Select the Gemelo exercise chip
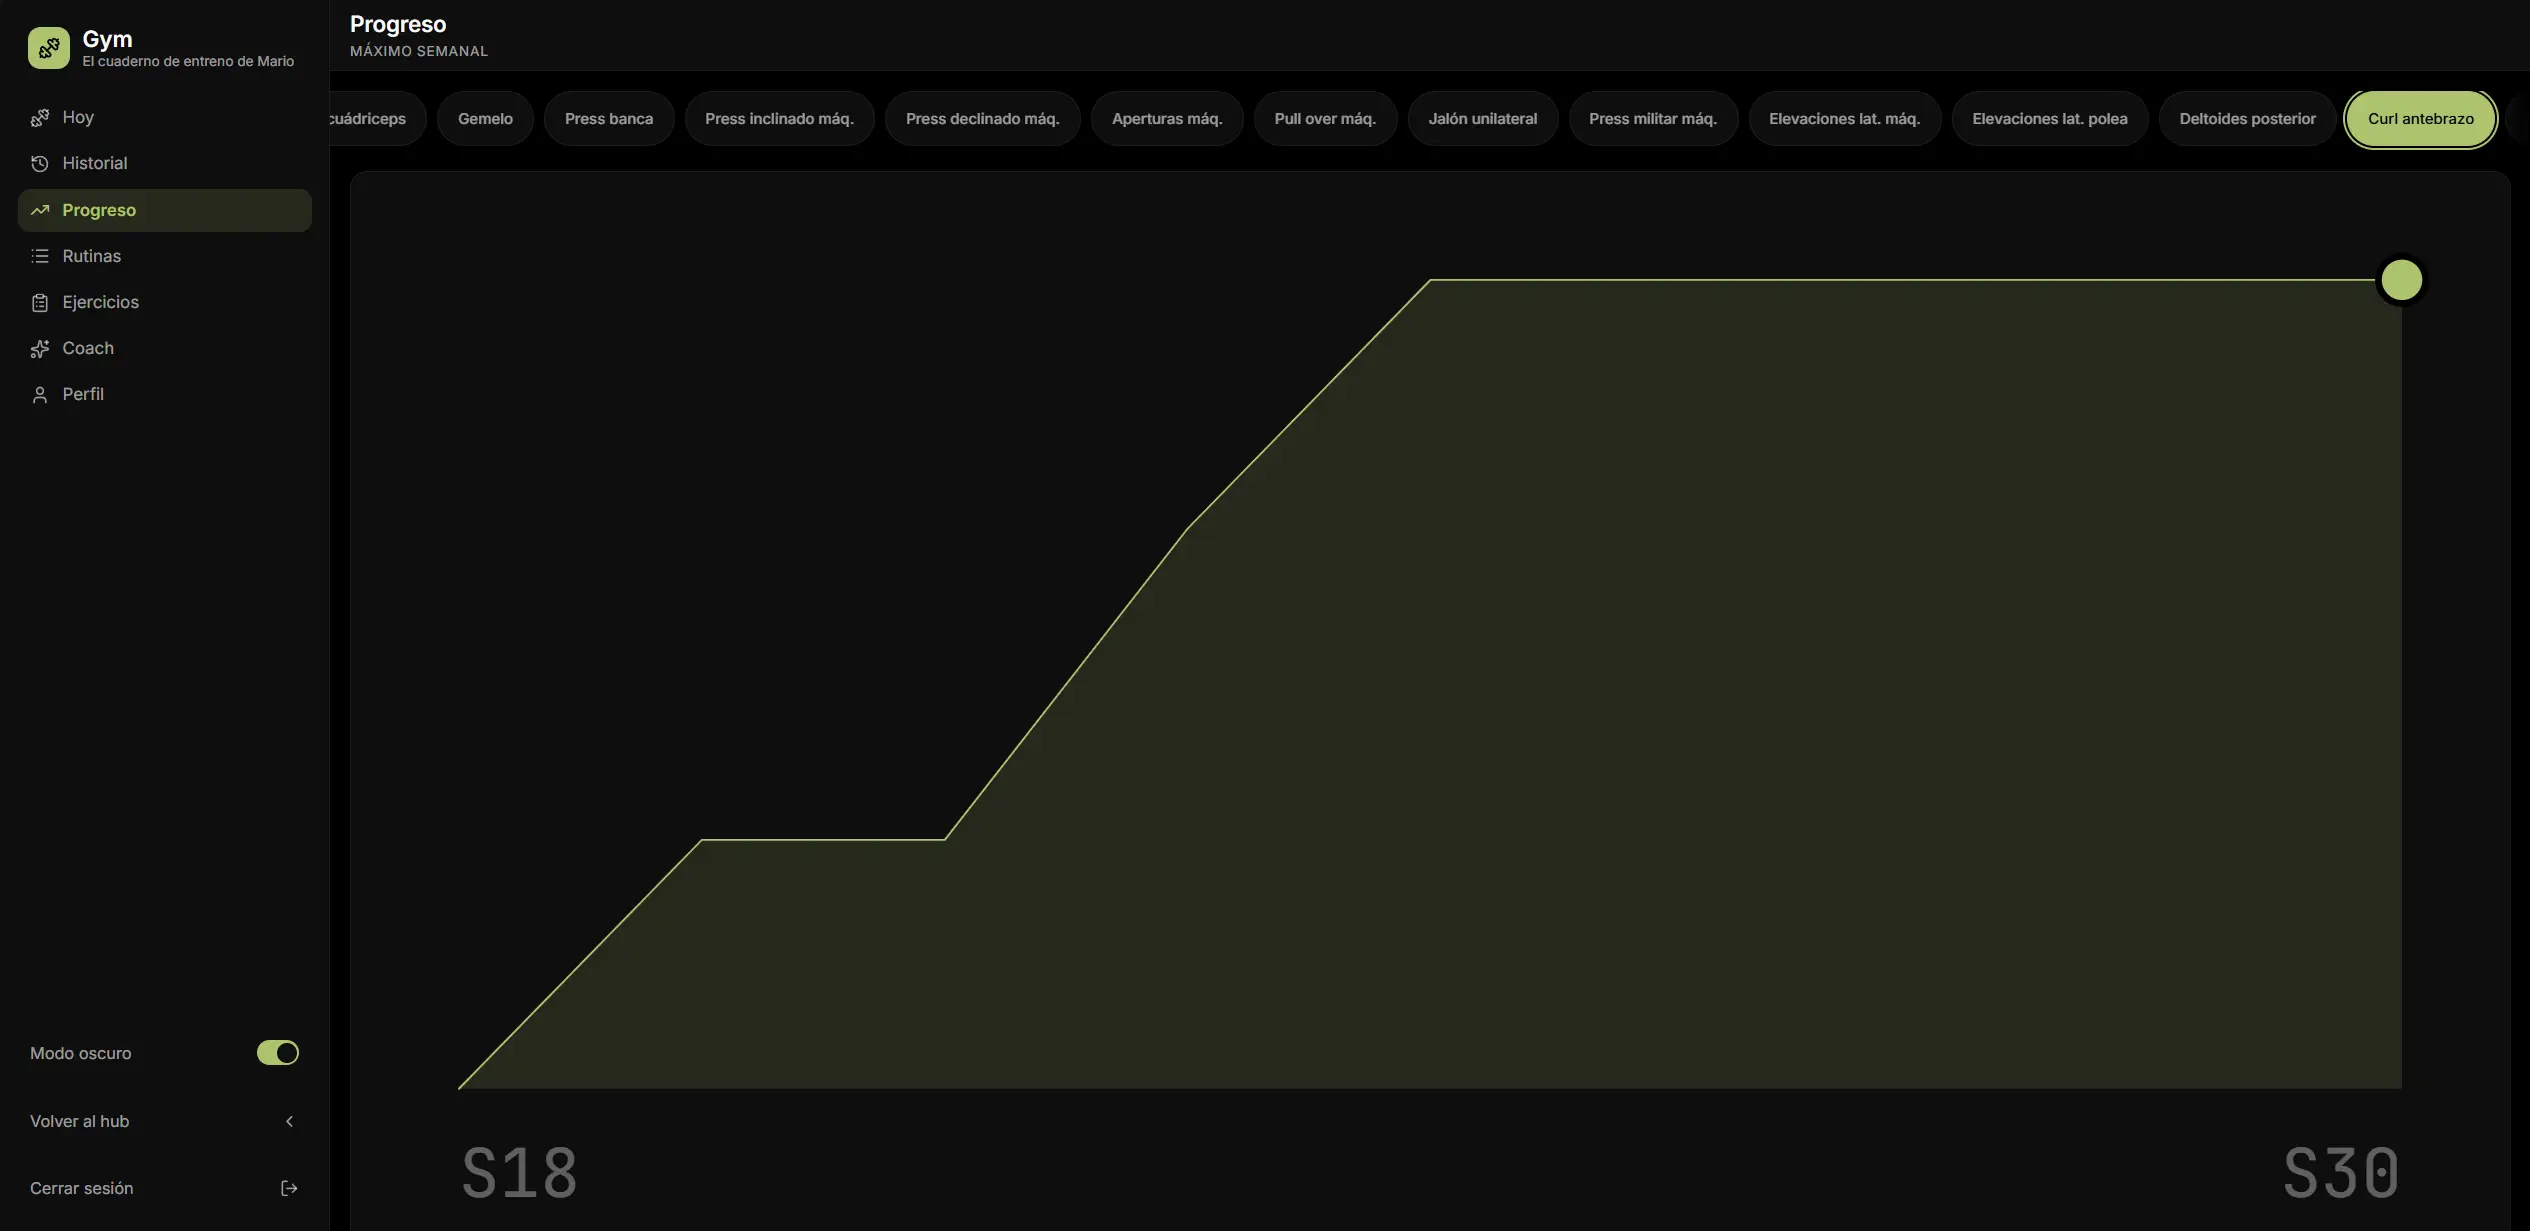The height and width of the screenshot is (1231, 2530). click(485, 119)
